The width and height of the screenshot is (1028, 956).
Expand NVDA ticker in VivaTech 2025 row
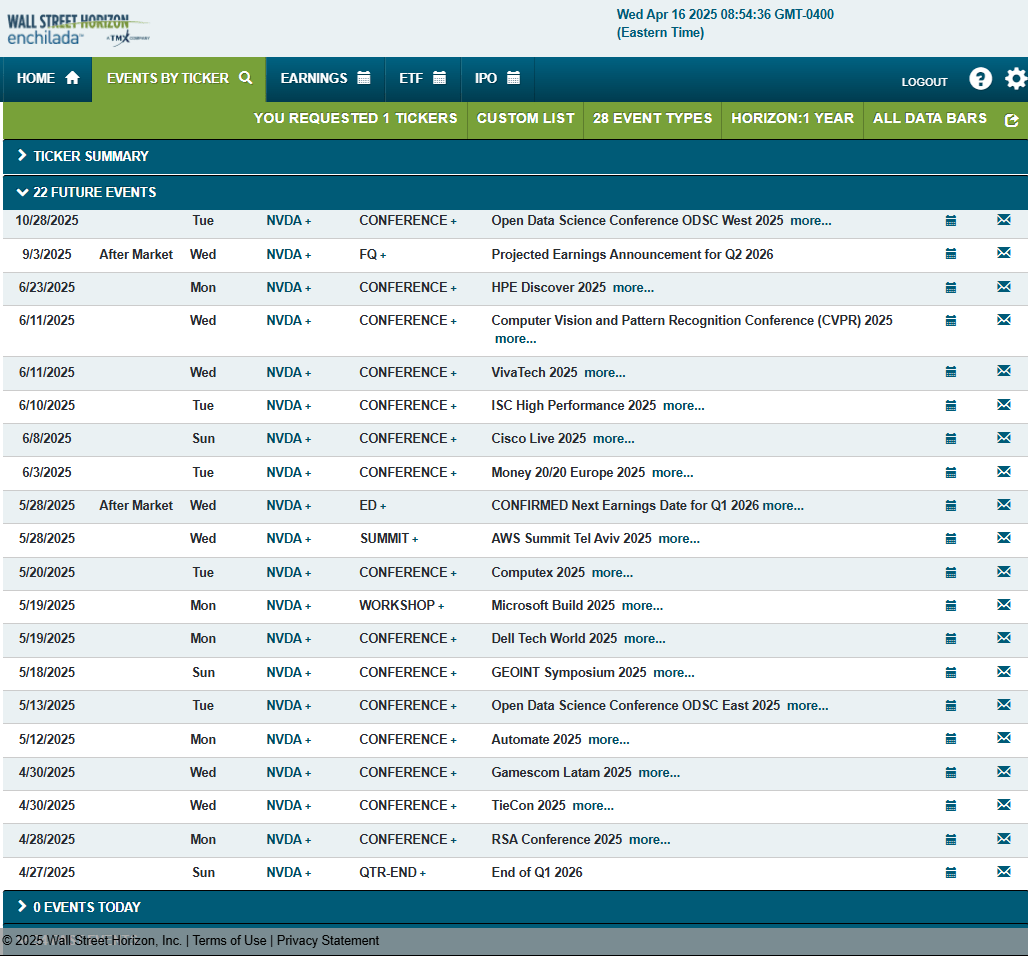tap(288, 373)
